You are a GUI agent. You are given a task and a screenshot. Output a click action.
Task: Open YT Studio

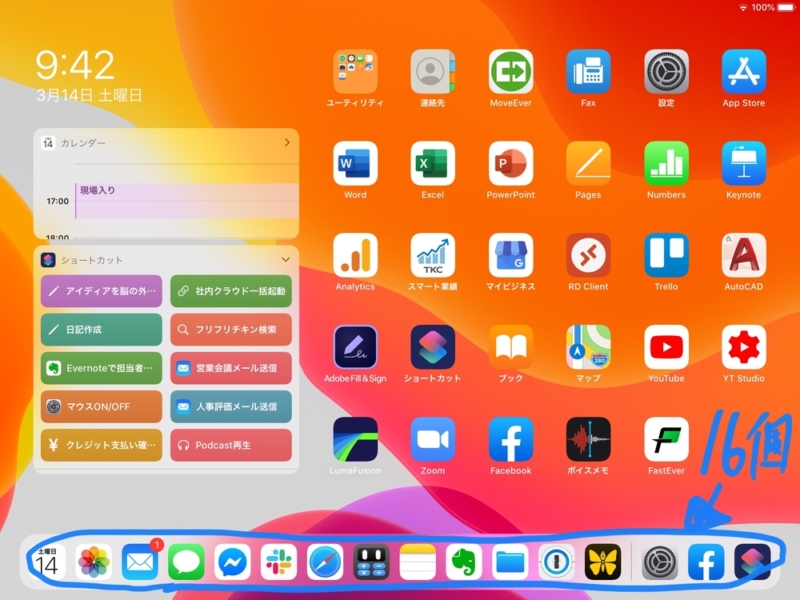click(744, 347)
